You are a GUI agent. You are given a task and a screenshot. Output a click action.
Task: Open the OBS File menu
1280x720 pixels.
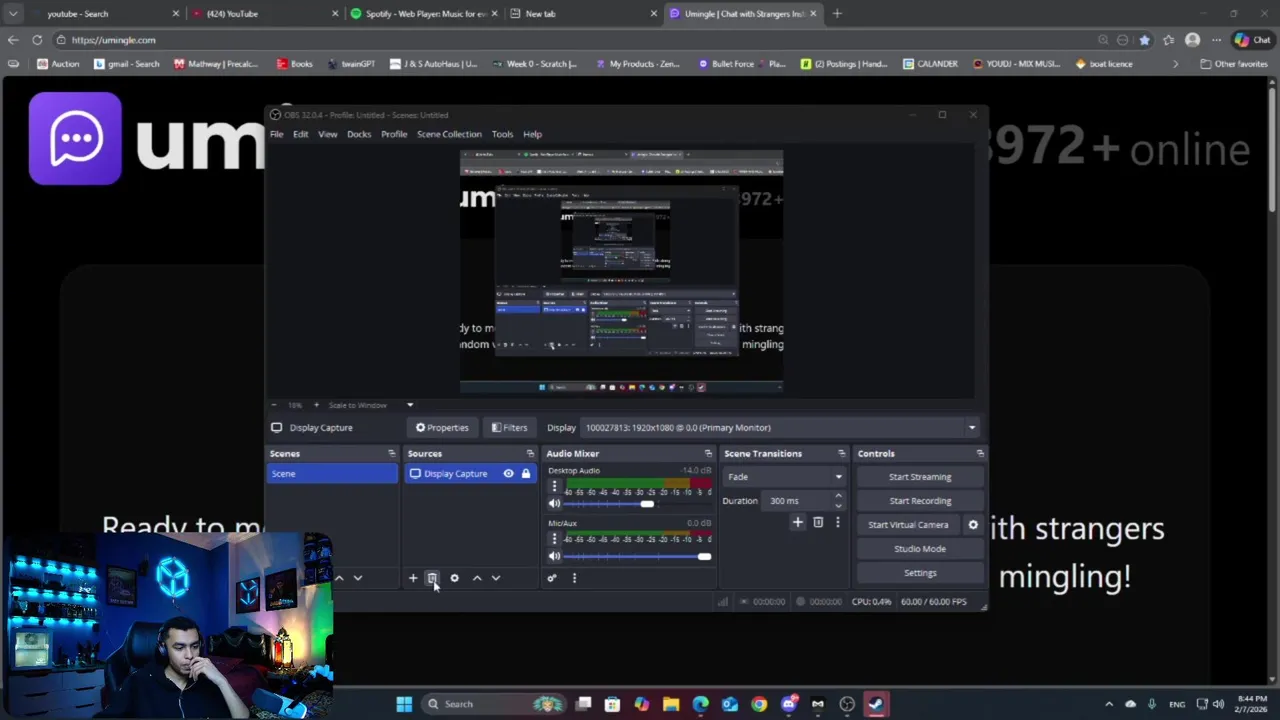pos(276,134)
